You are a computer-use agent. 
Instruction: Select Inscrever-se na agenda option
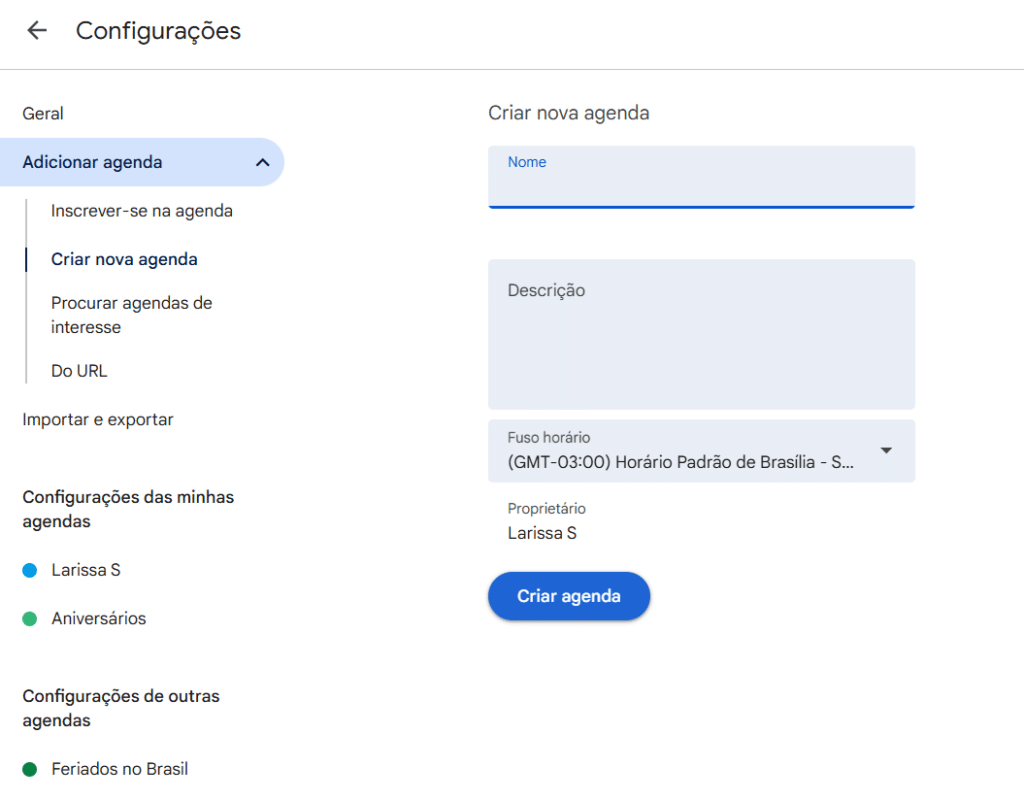point(141,211)
